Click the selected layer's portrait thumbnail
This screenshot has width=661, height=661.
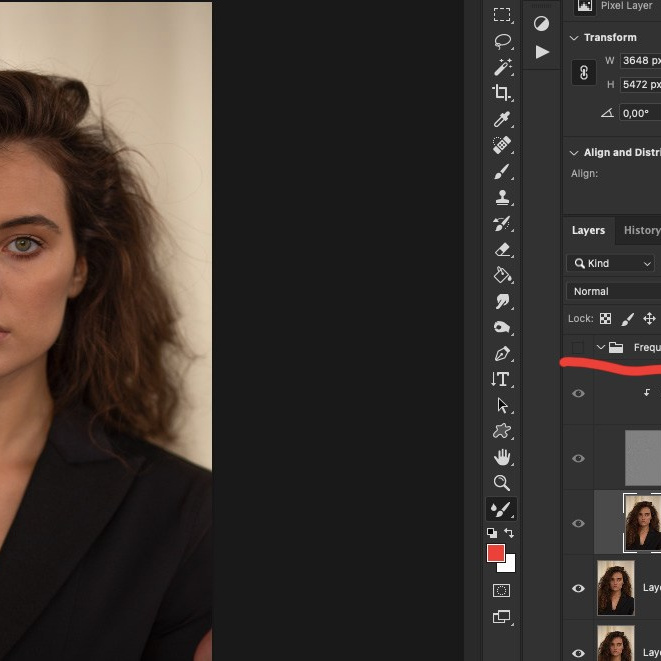point(643,523)
